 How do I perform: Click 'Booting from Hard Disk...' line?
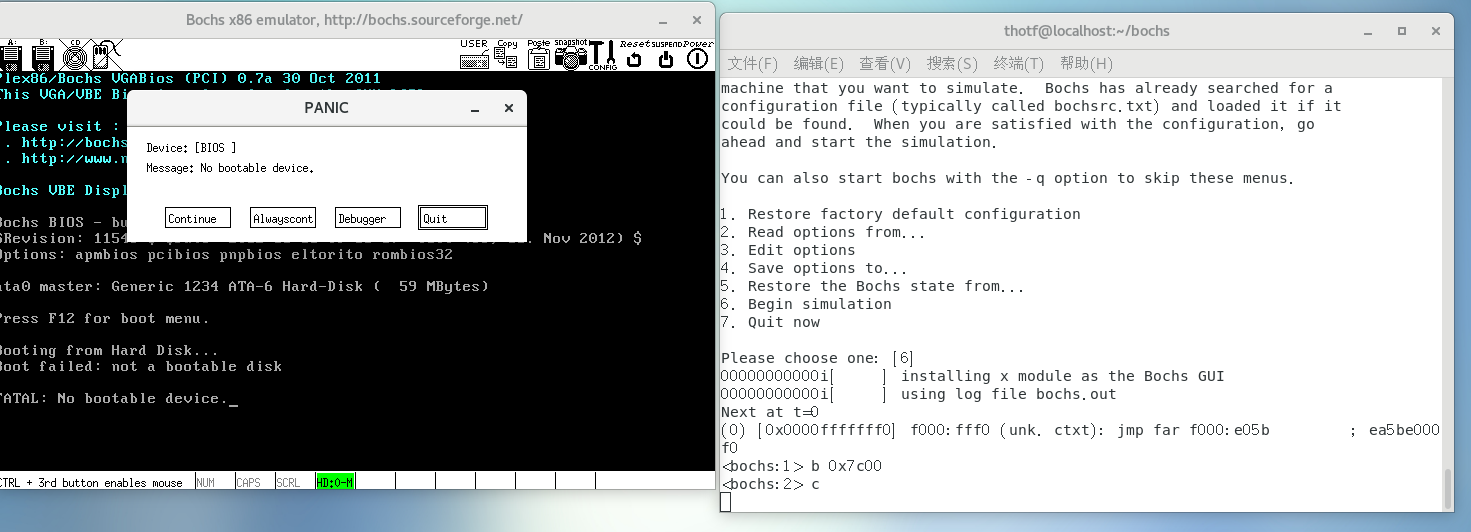click(109, 350)
